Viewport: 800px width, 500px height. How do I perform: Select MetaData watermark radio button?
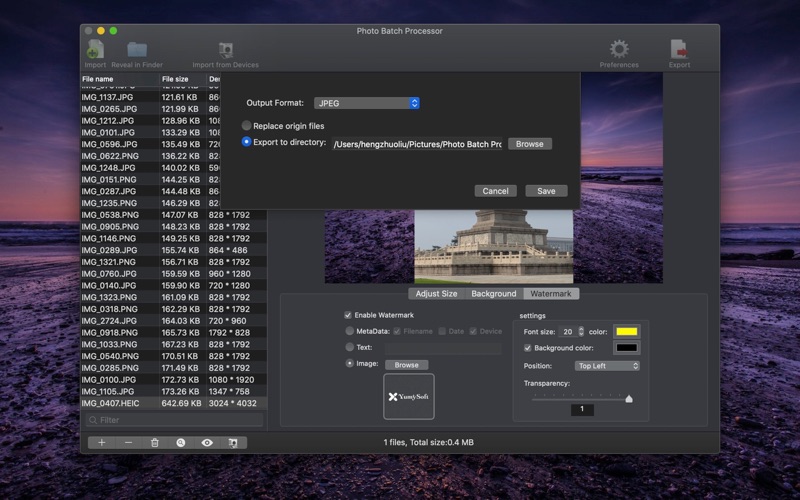(349, 331)
